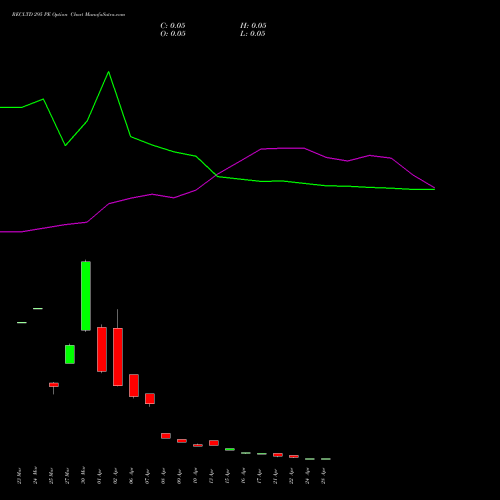This screenshot has height=500, width=500.
Task: Click the red candle for 08 Apr
Action: click(x=166, y=436)
